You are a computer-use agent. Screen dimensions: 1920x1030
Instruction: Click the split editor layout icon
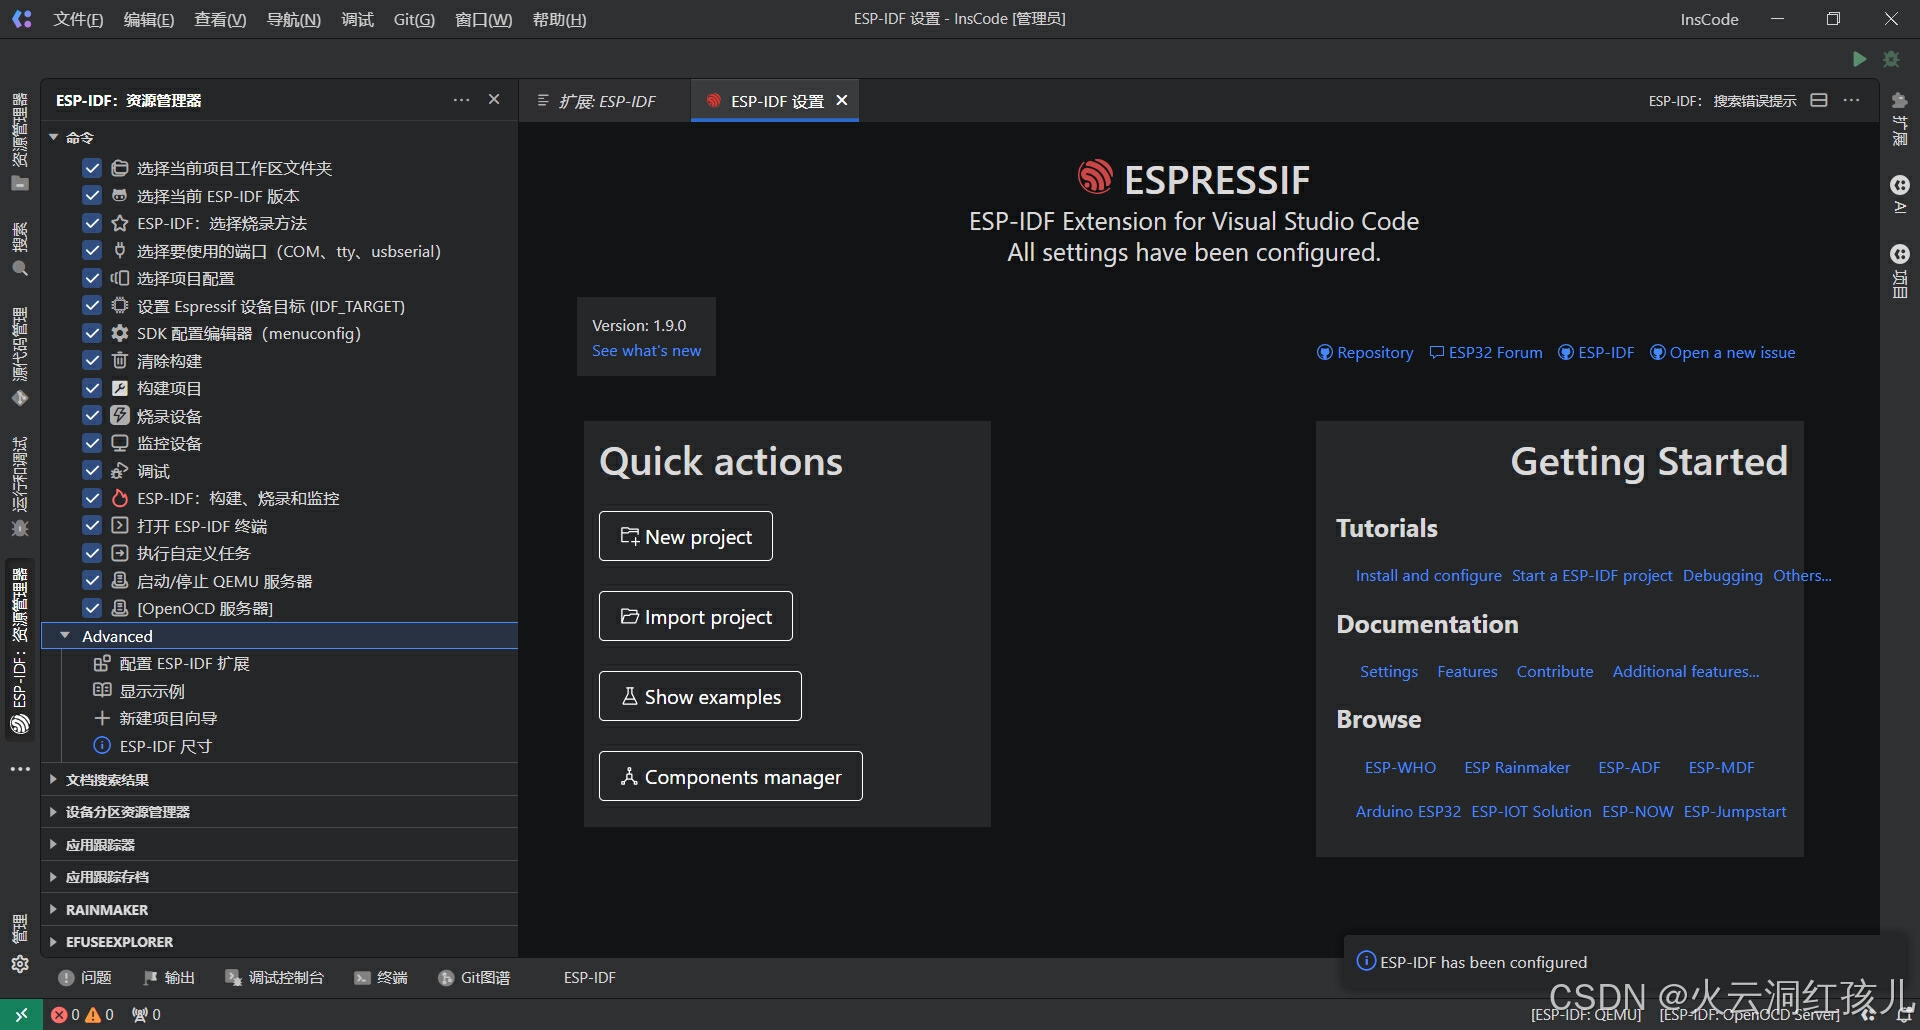point(1819,100)
